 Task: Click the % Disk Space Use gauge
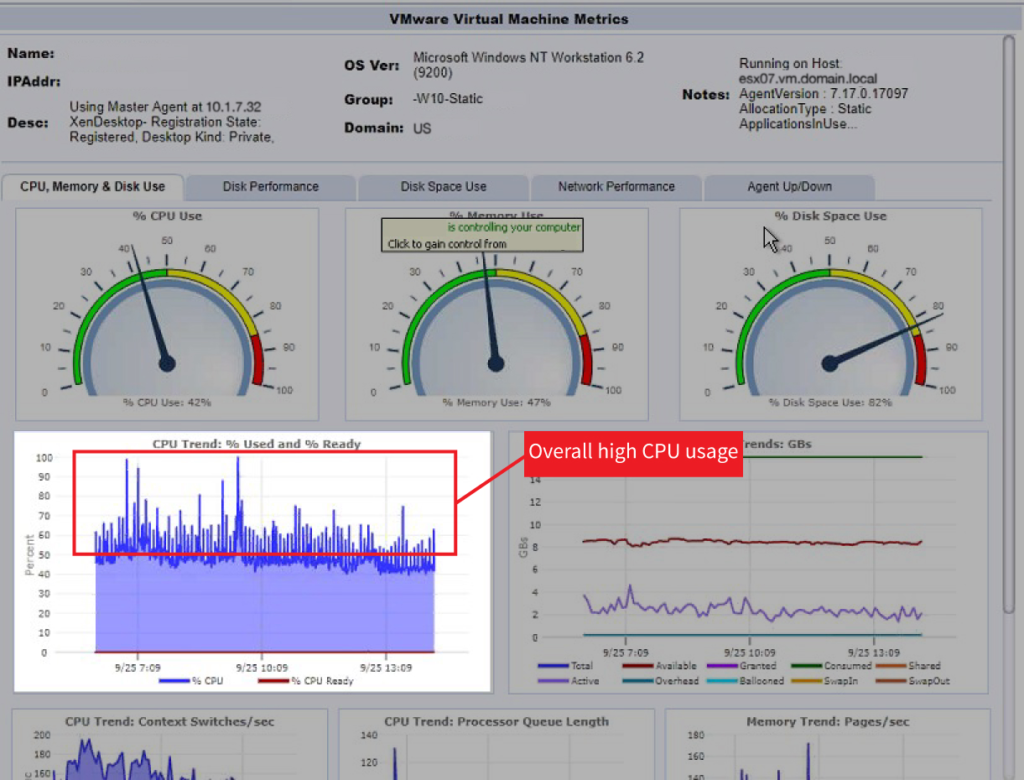pos(830,314)
